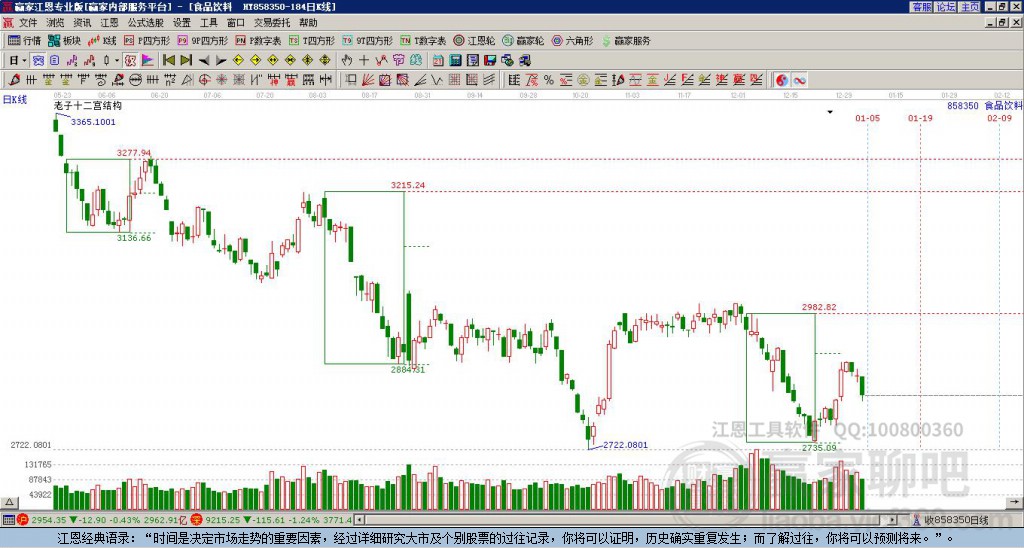Screen dimensions: 1024x548
Task: Click the yellow diamond left-shift icon
Action: pos(238,61)
